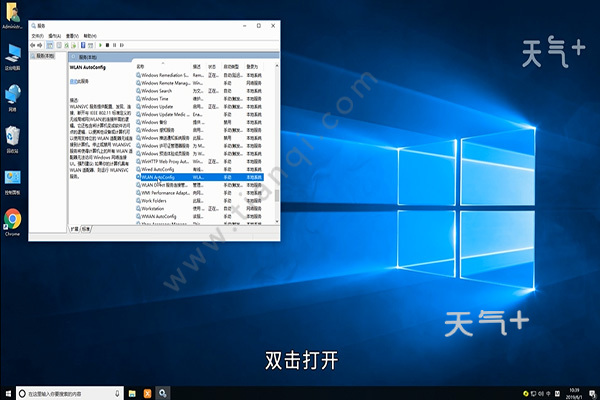Select the Recycle Bin desktop icon
600x400 pixels.
(13, 139)
